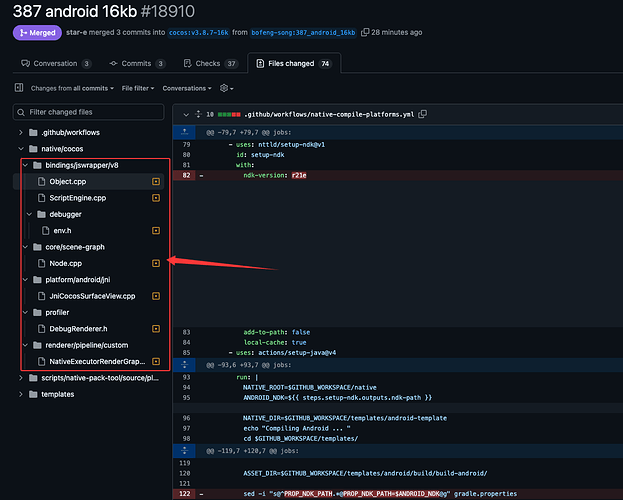Switch to the Conversation tab
This screenshot has width=623, height=500.
tap(56, 64)
